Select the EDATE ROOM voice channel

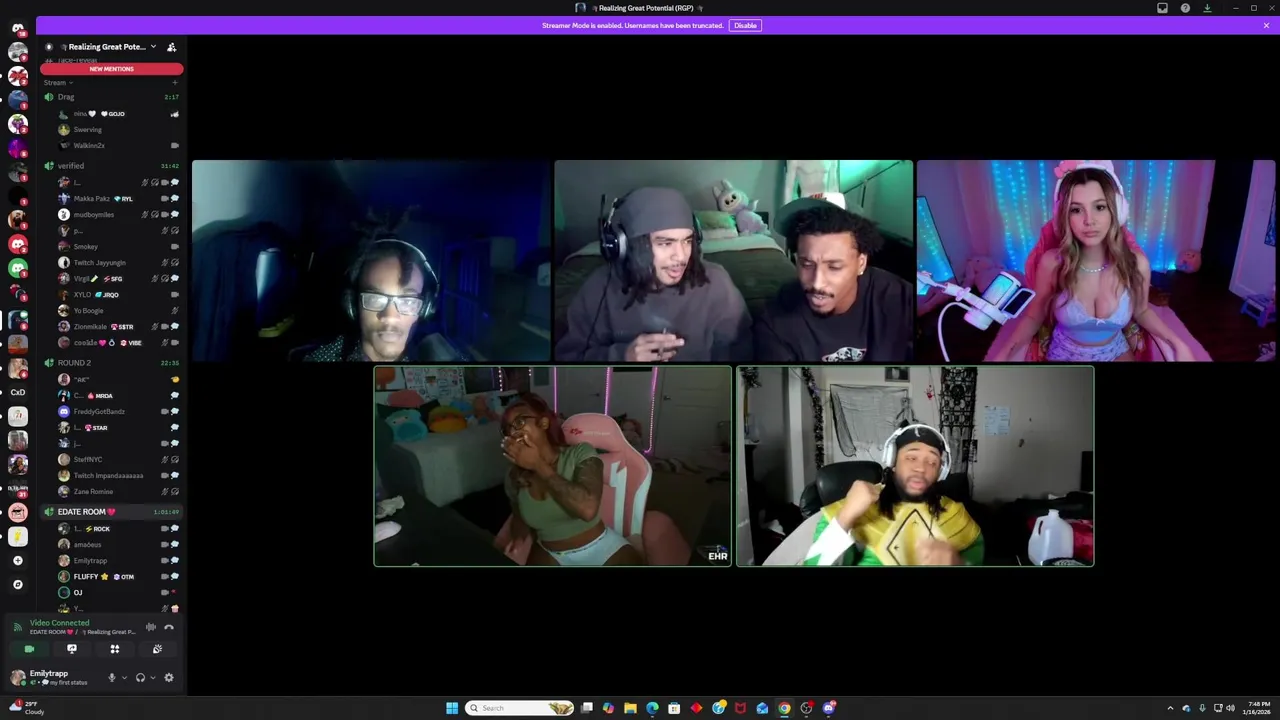[111, 512]
